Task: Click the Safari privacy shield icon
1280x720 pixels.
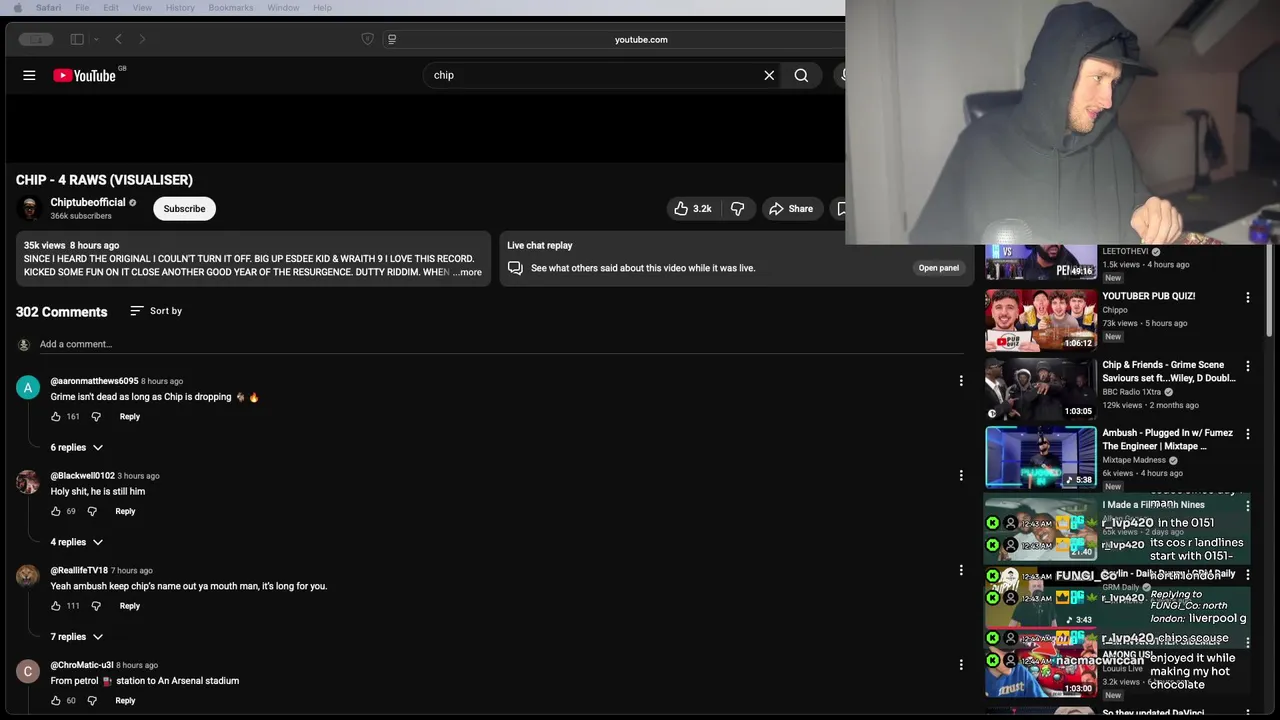Action: tap(367, 39)
